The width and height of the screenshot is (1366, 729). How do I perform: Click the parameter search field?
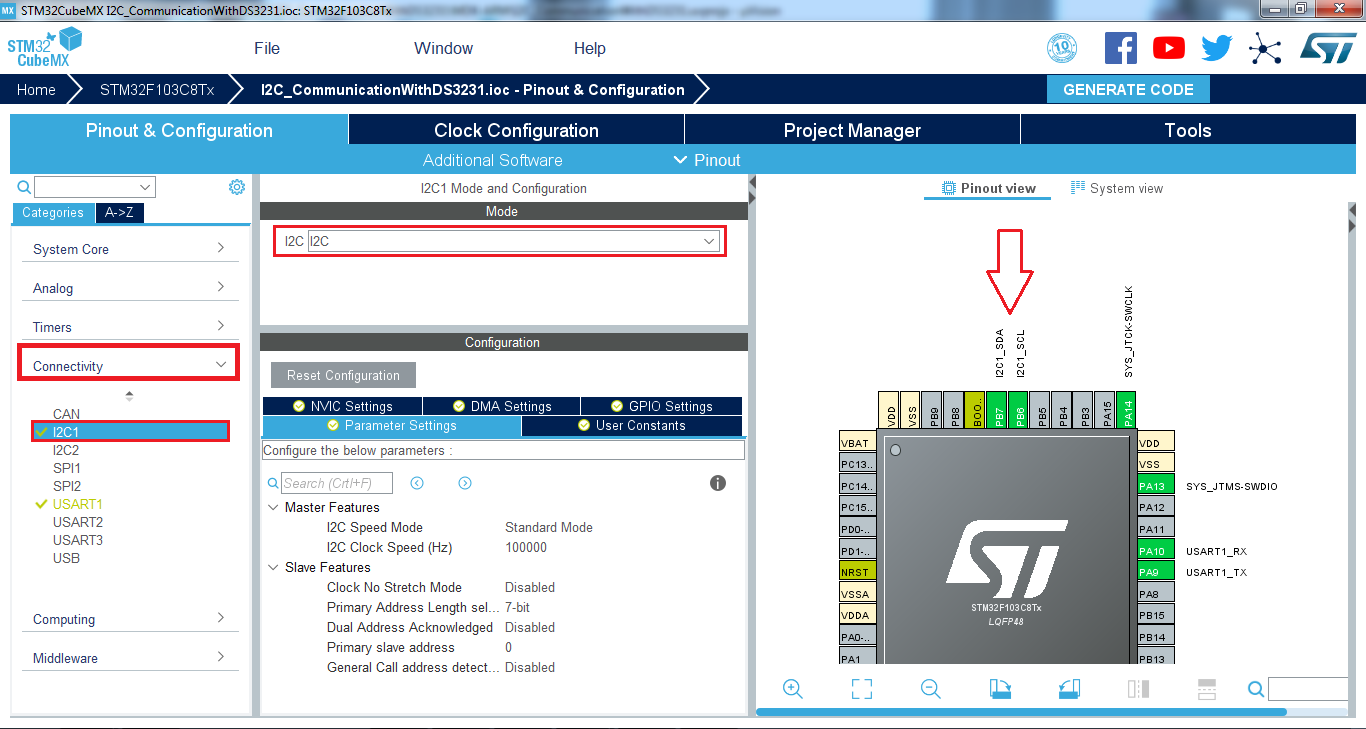pos(336,483)
